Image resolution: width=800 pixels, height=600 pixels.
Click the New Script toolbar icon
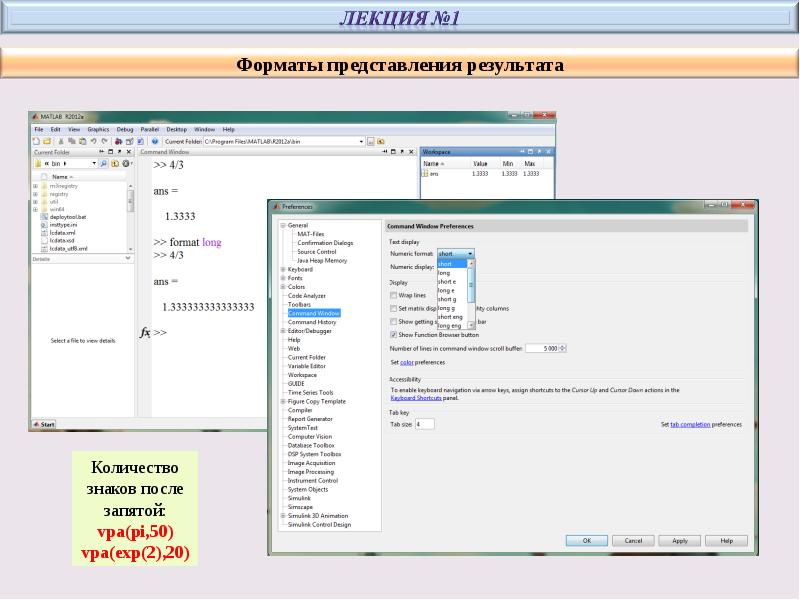tap(35, 142)
